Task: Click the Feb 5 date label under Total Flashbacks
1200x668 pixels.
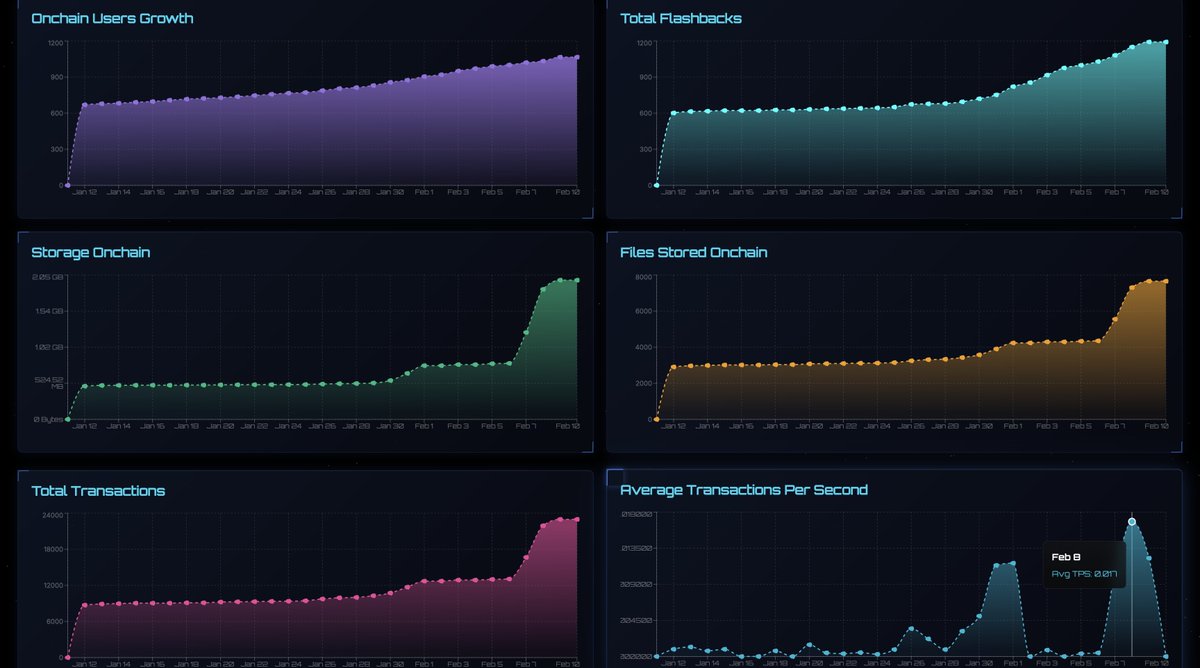Action: click(1081, 192)
